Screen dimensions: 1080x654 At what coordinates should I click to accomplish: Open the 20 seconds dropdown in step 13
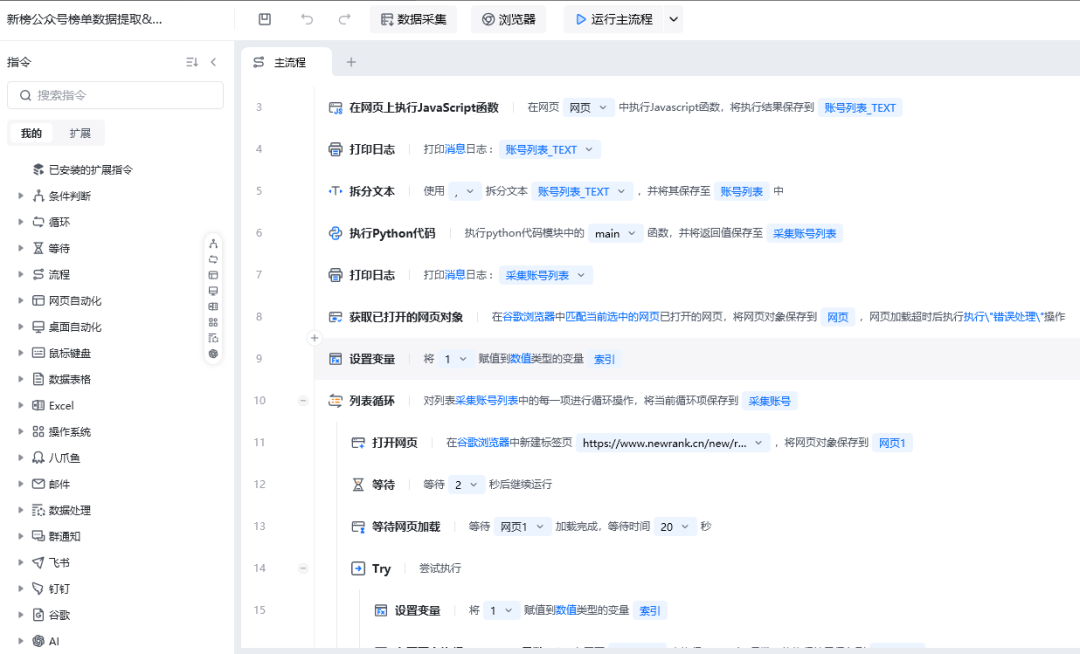pyautogui.click(x=675, y=527)
